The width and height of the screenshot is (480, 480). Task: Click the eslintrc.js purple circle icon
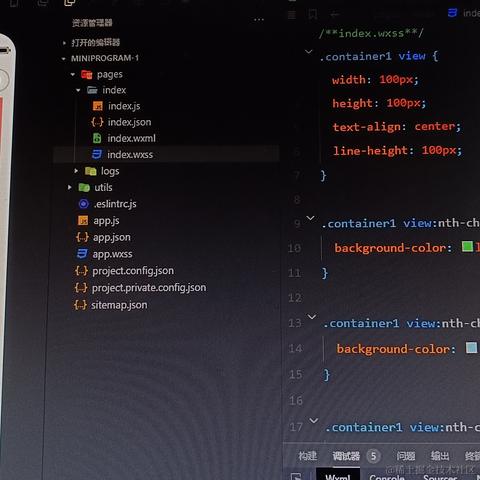point(84,203)
